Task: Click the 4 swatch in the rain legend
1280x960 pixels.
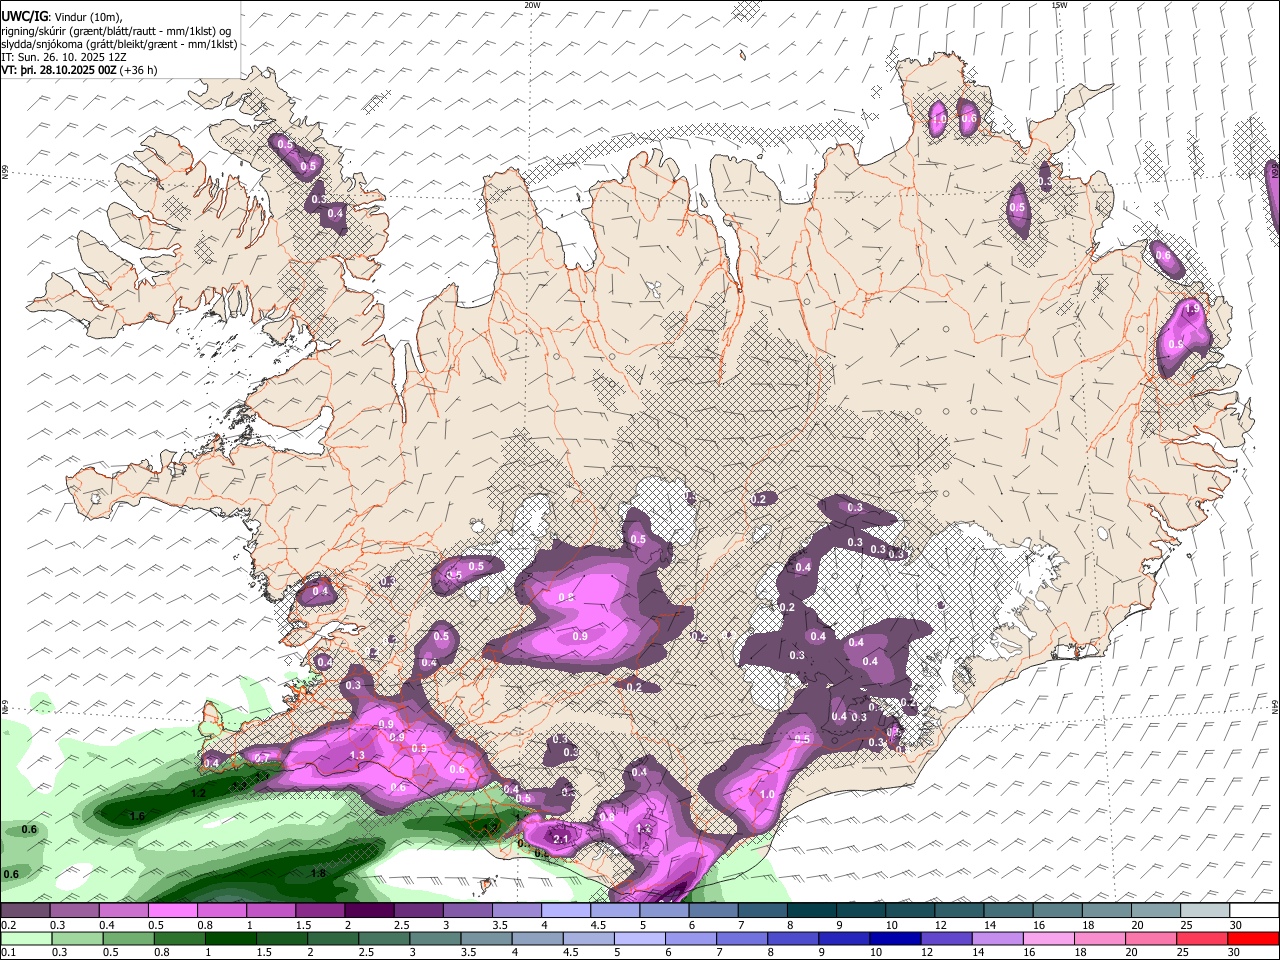Action: pyautogui.click(x=538, y=939)
